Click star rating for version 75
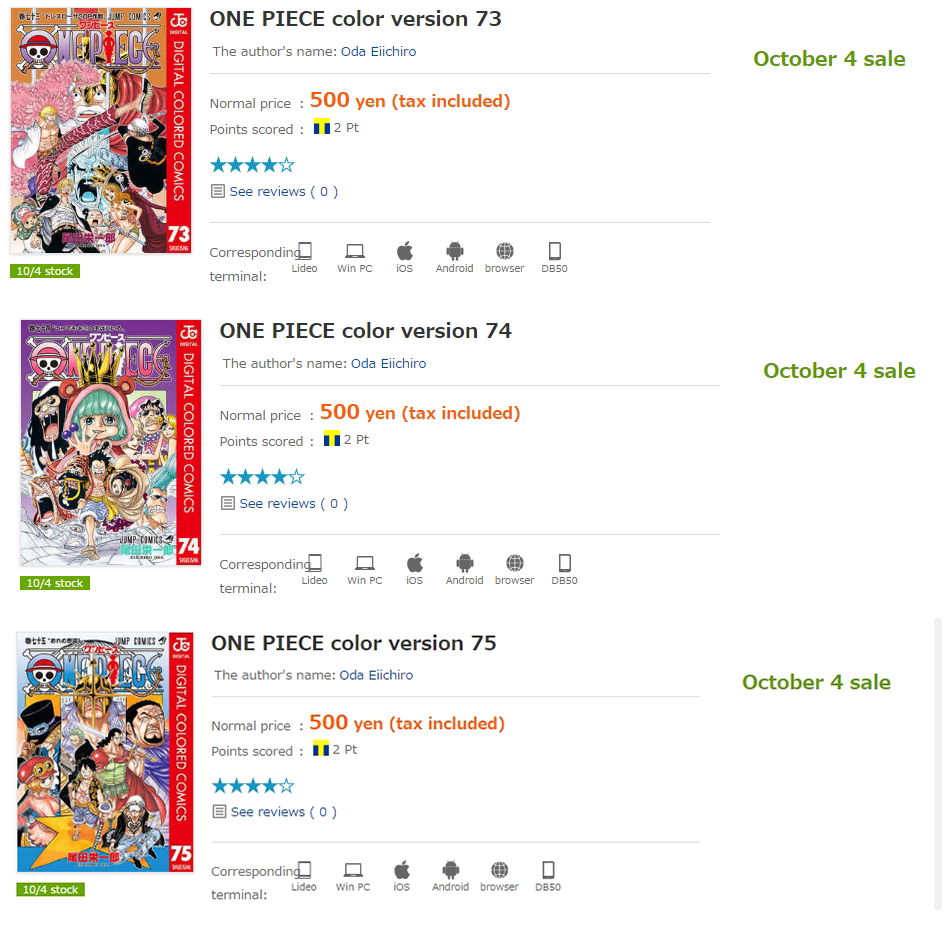Image resolution: width=948 pixels, height=926 pixels. tap(253, 786)
